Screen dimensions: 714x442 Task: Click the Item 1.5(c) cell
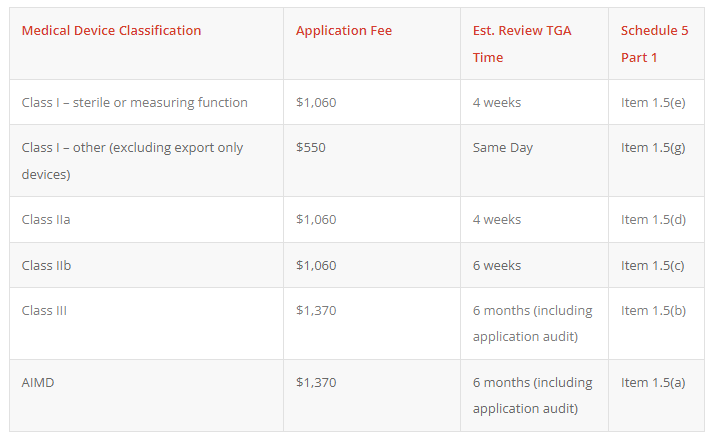[x=653, y=266]
